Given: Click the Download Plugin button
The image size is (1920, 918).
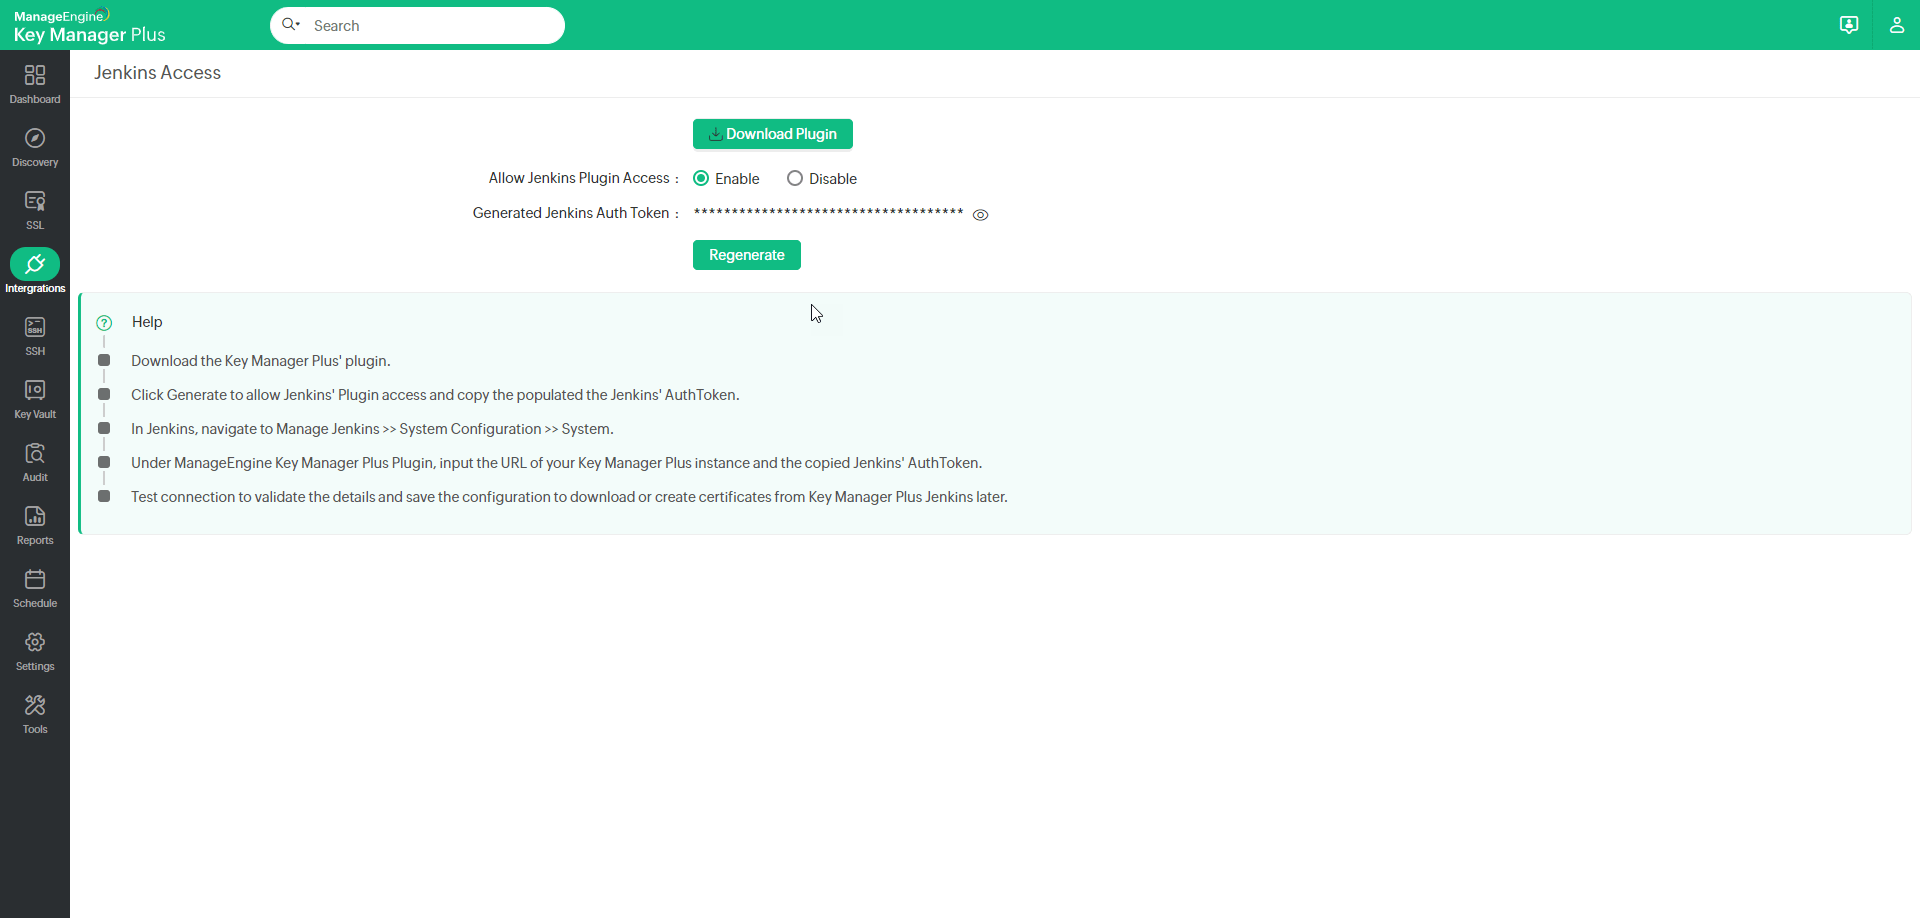Looking at the screenshot, I should click(772, 133).
